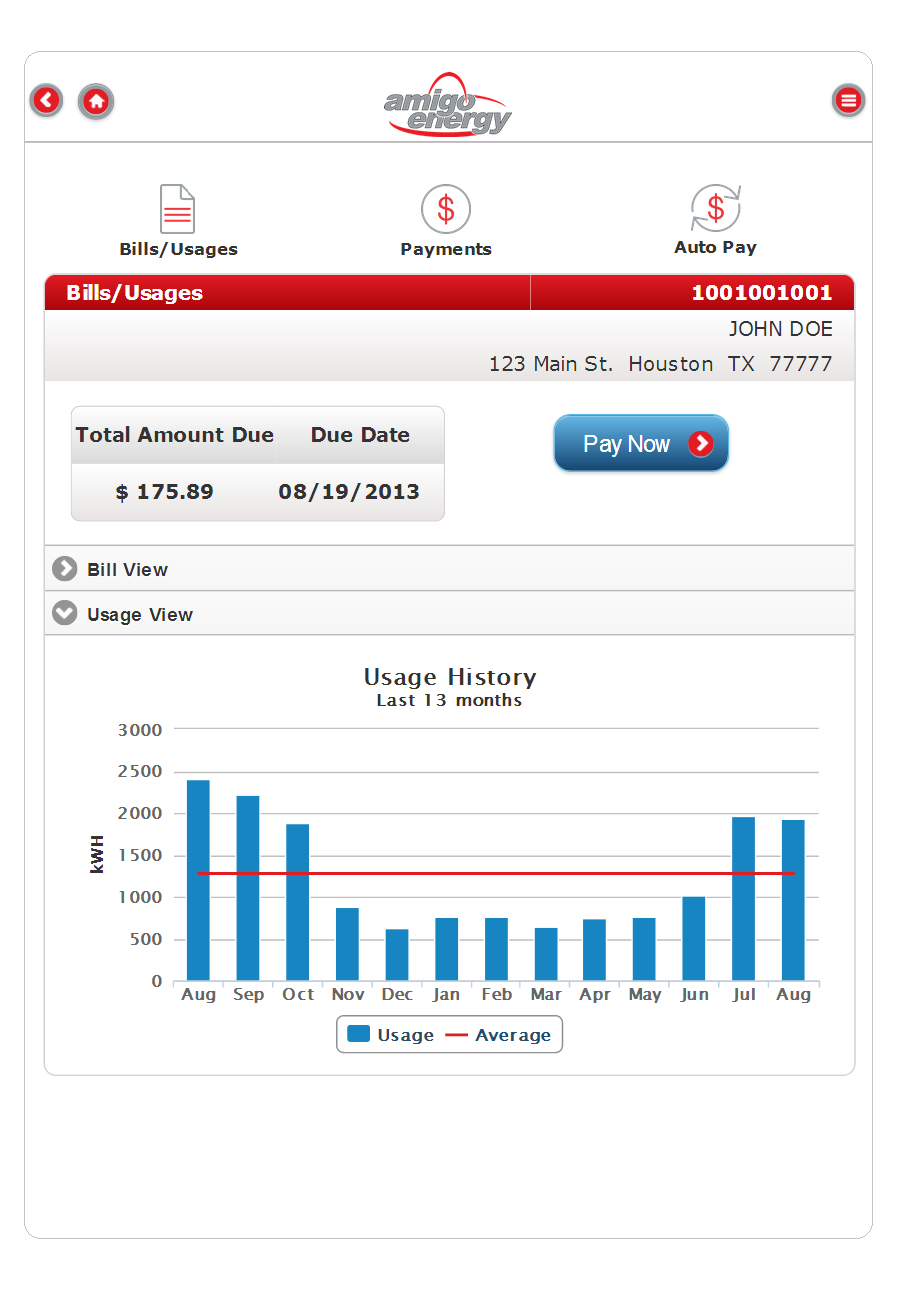897x1300 pixels.
Task: Click the Sep usage bar
Action: tap(248, 888)
